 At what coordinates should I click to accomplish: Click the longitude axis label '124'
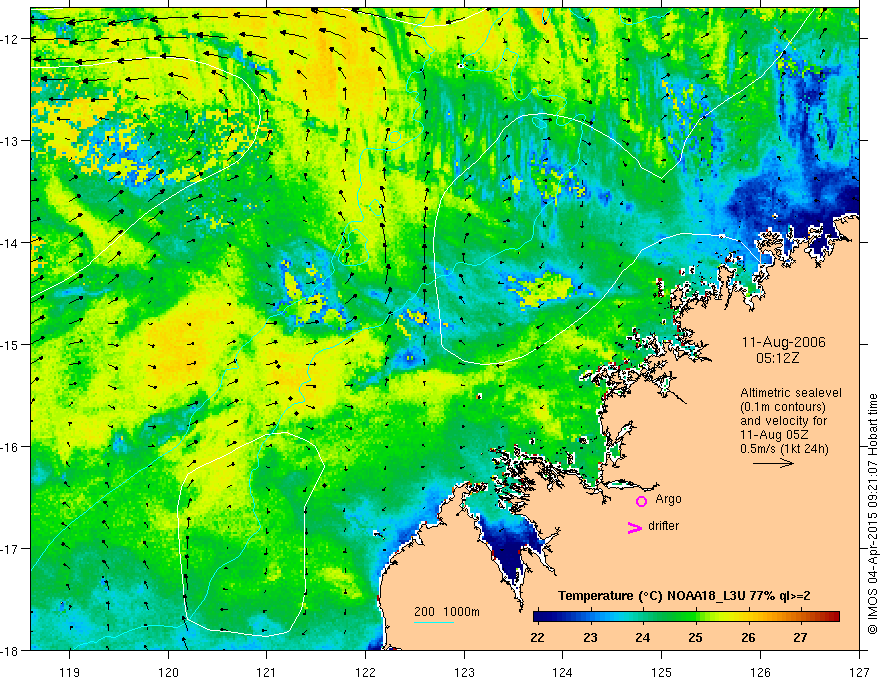tap(563, 672)
